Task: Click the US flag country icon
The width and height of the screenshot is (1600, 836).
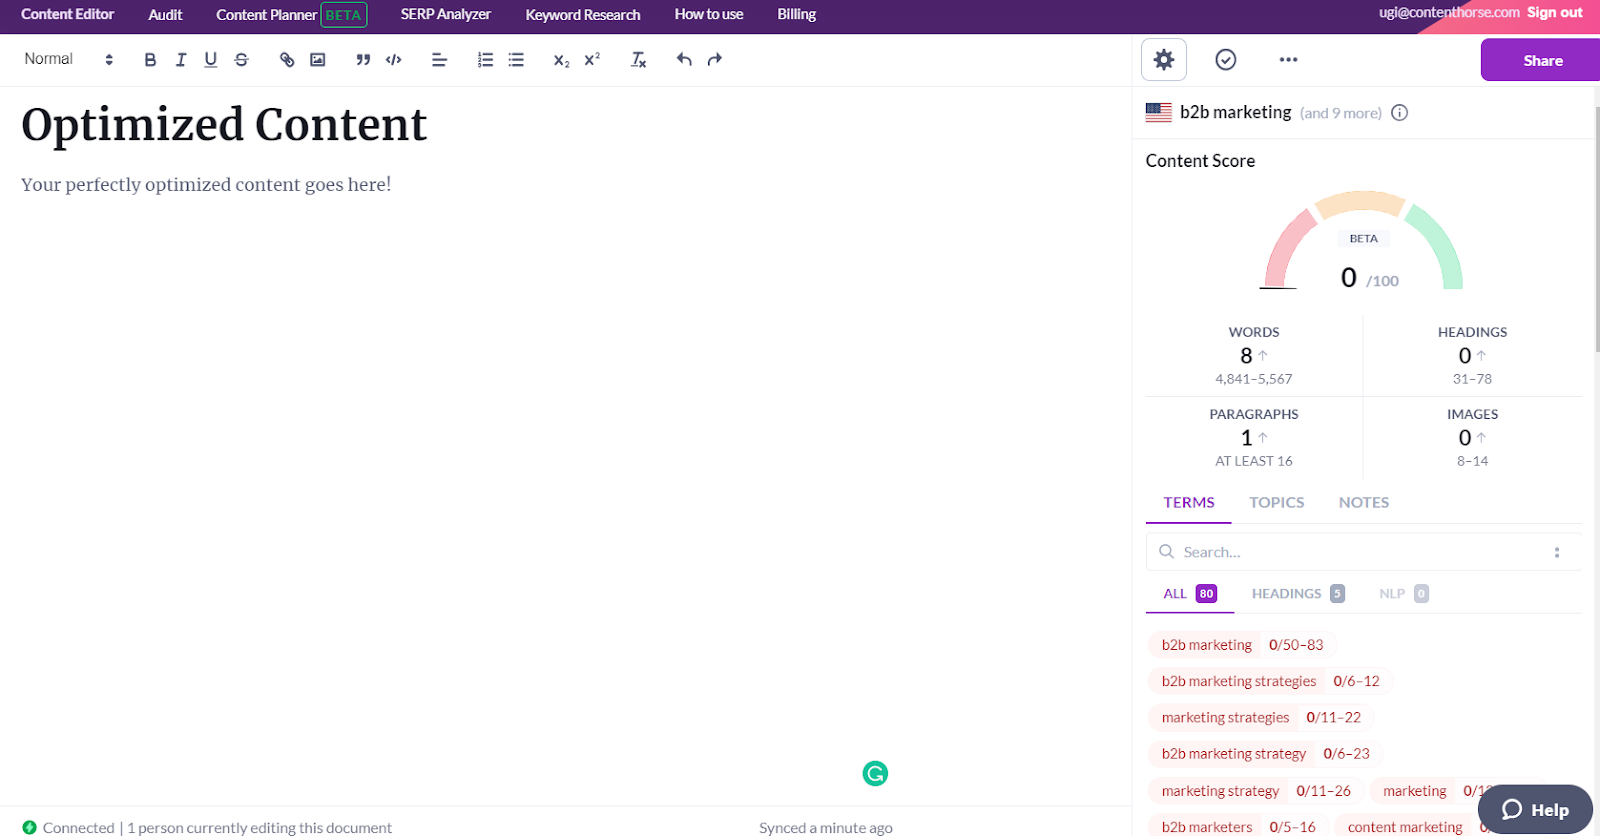Action: click(x=1159, y=113)
